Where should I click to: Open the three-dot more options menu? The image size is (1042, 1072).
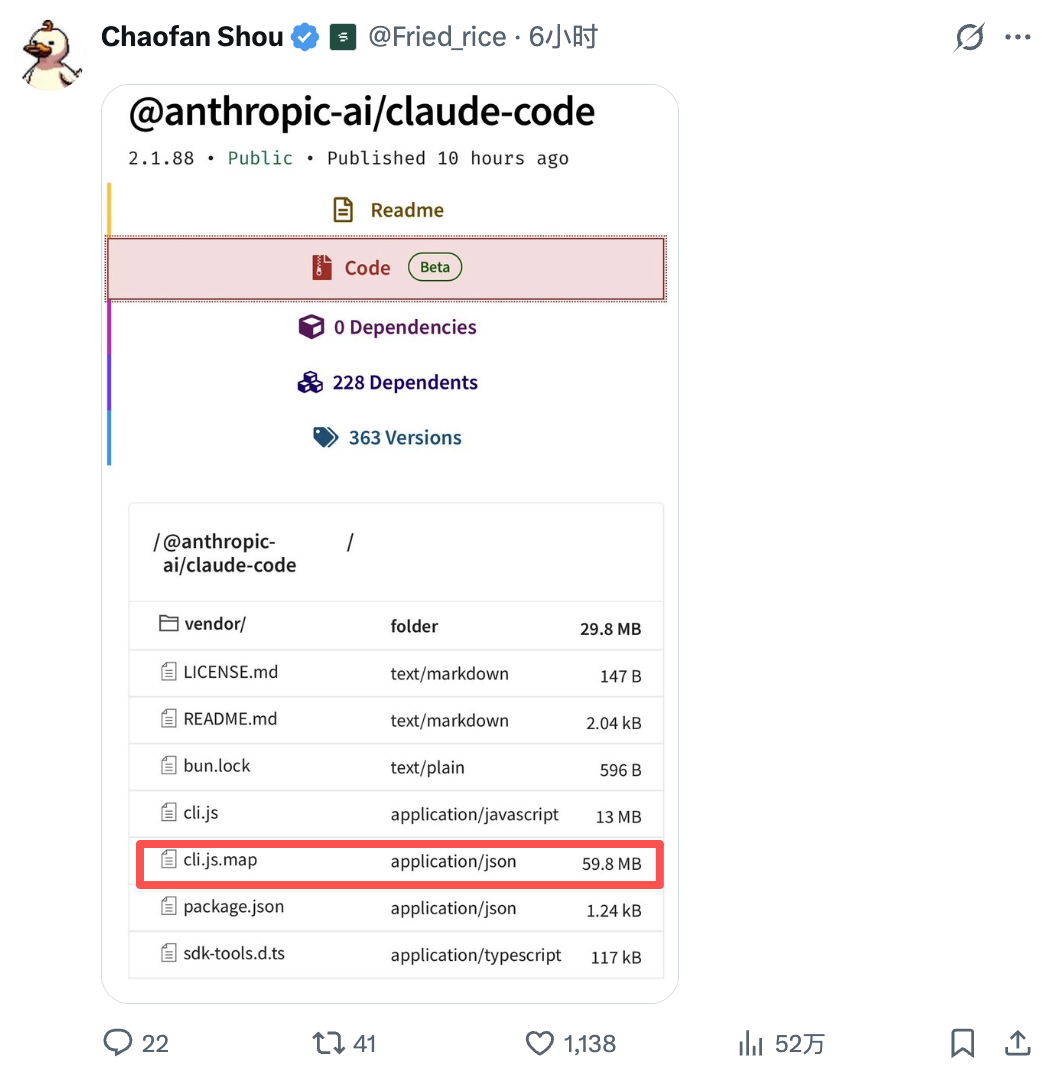pos(1017,38)
